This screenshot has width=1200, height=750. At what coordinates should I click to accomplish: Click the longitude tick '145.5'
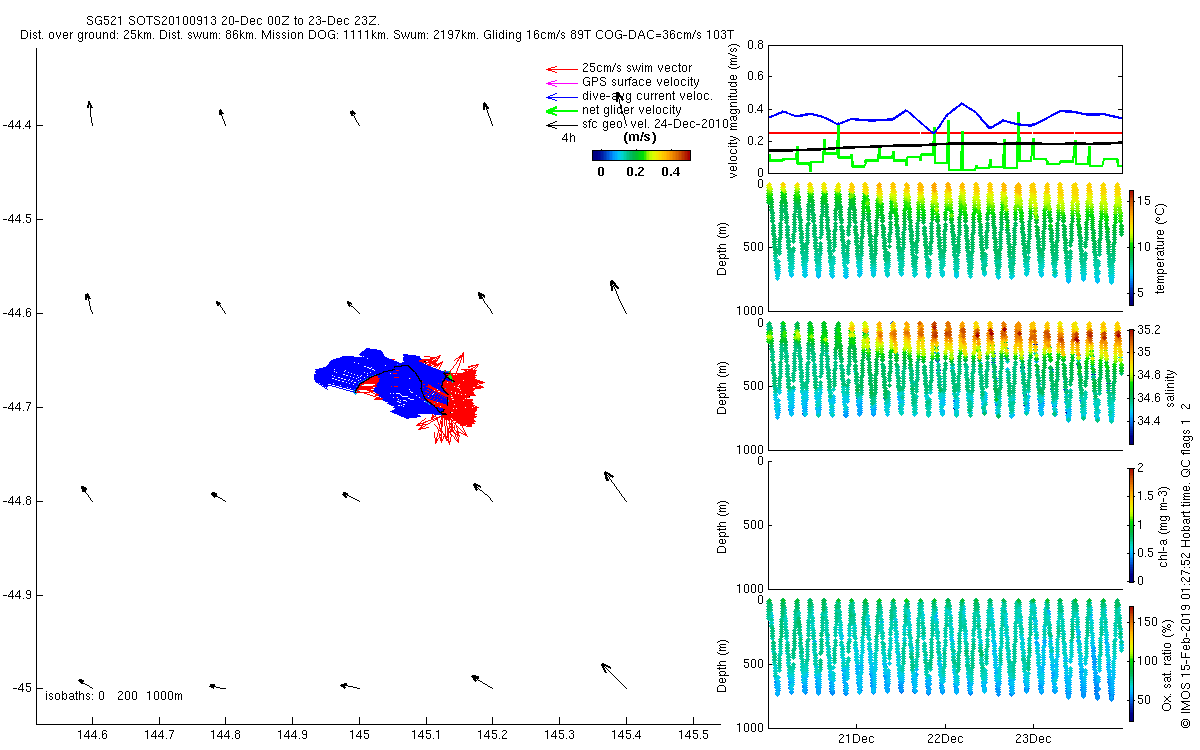693,735
